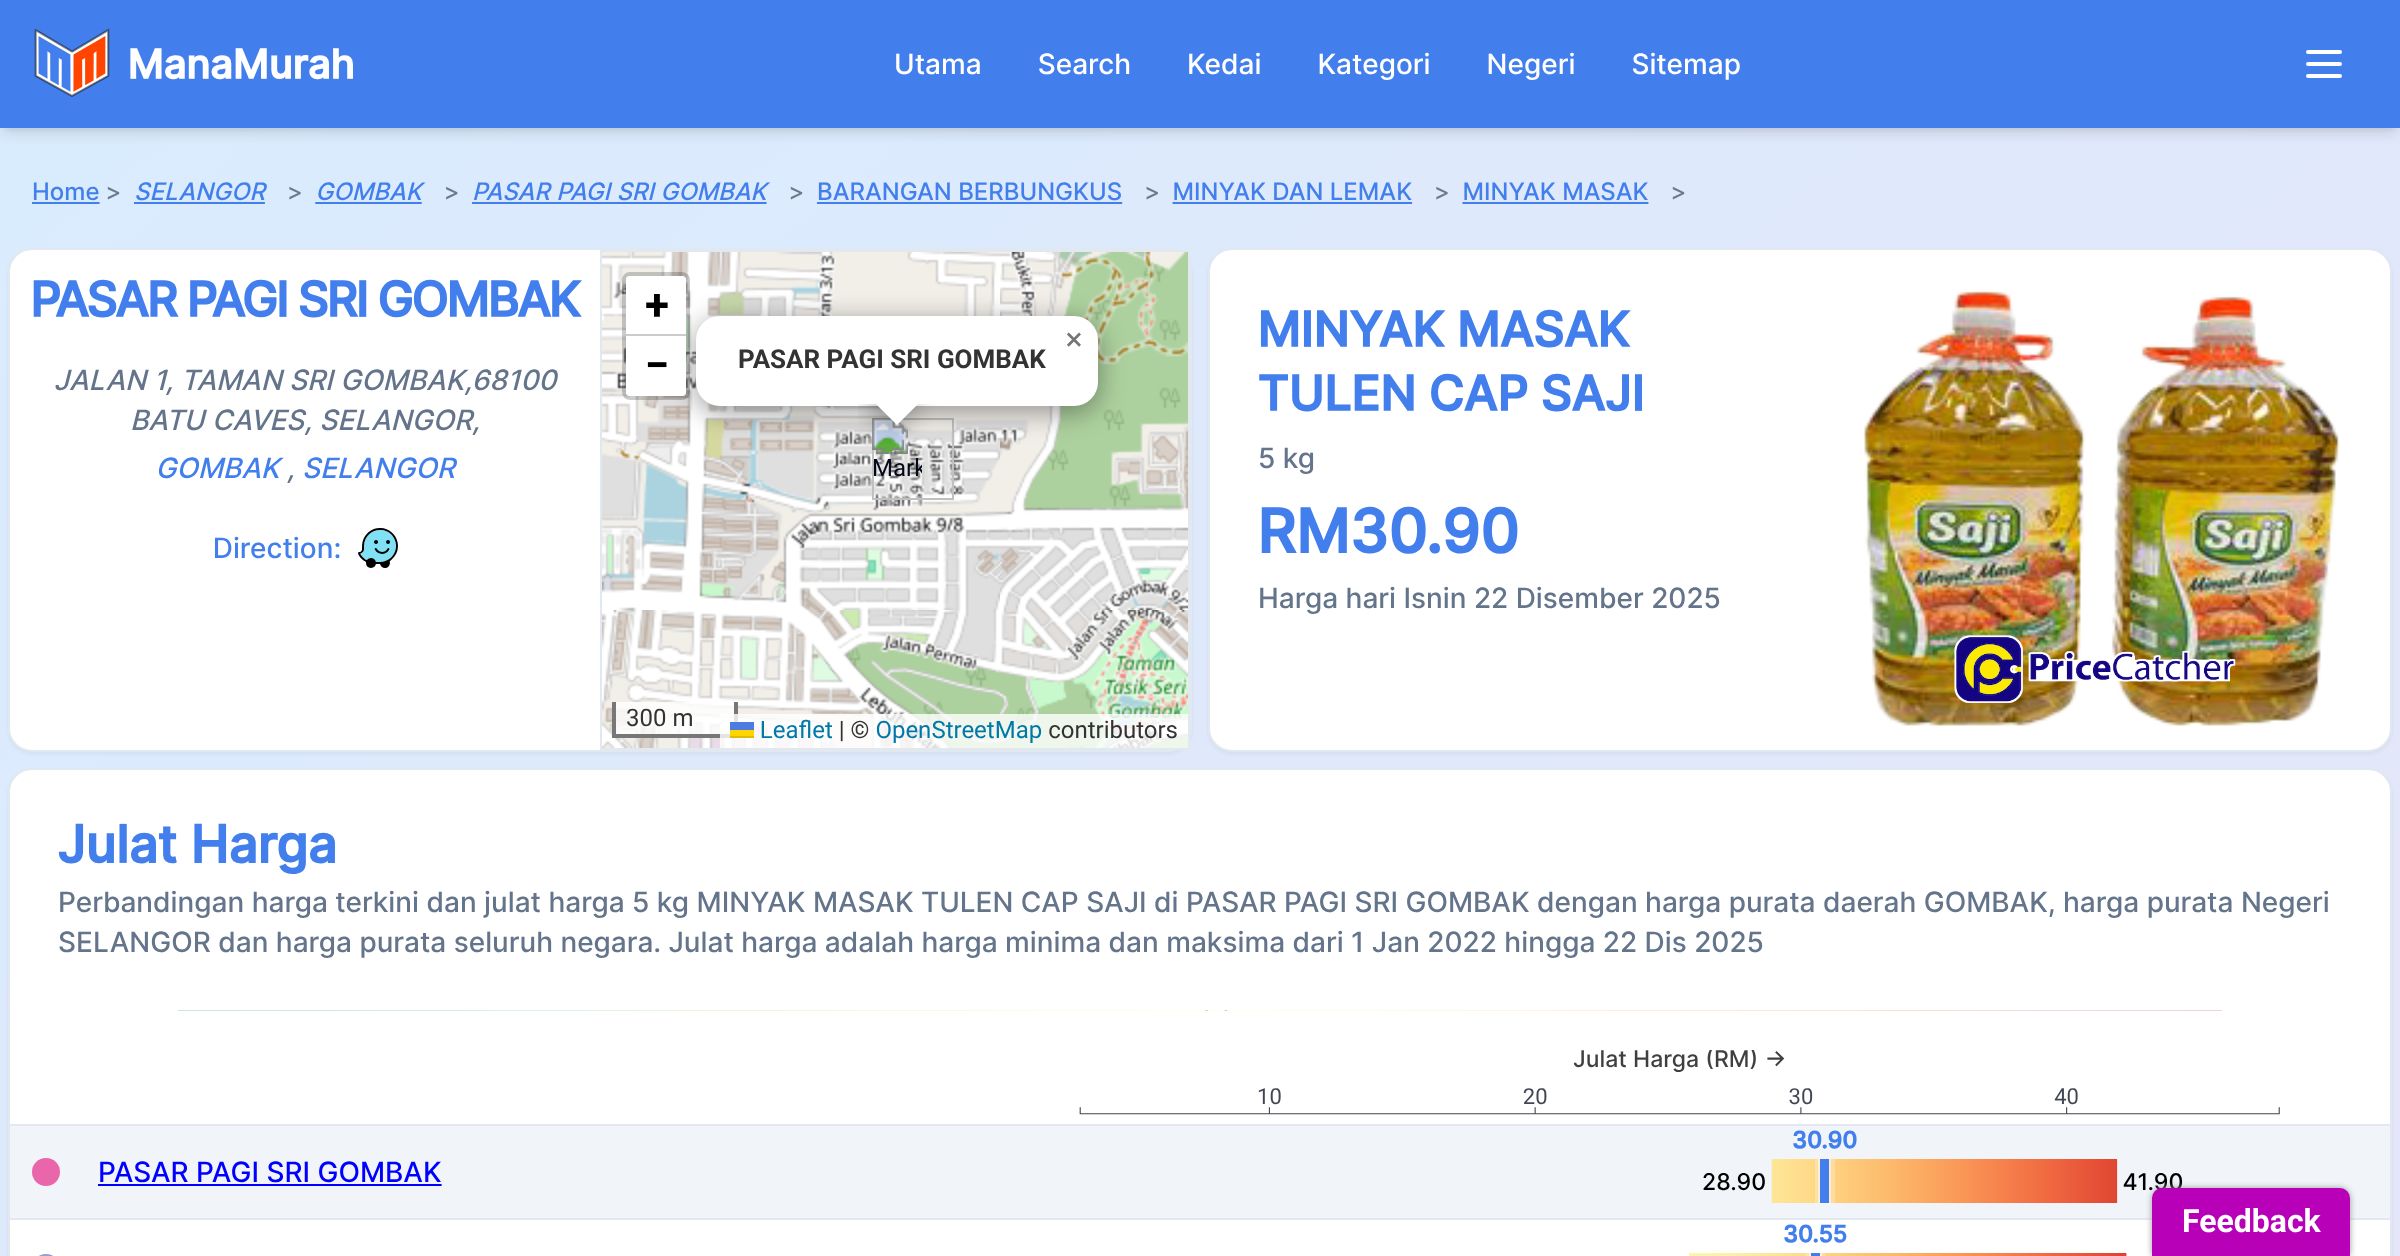Click the PriceCatcher logo

[2094, 668]
